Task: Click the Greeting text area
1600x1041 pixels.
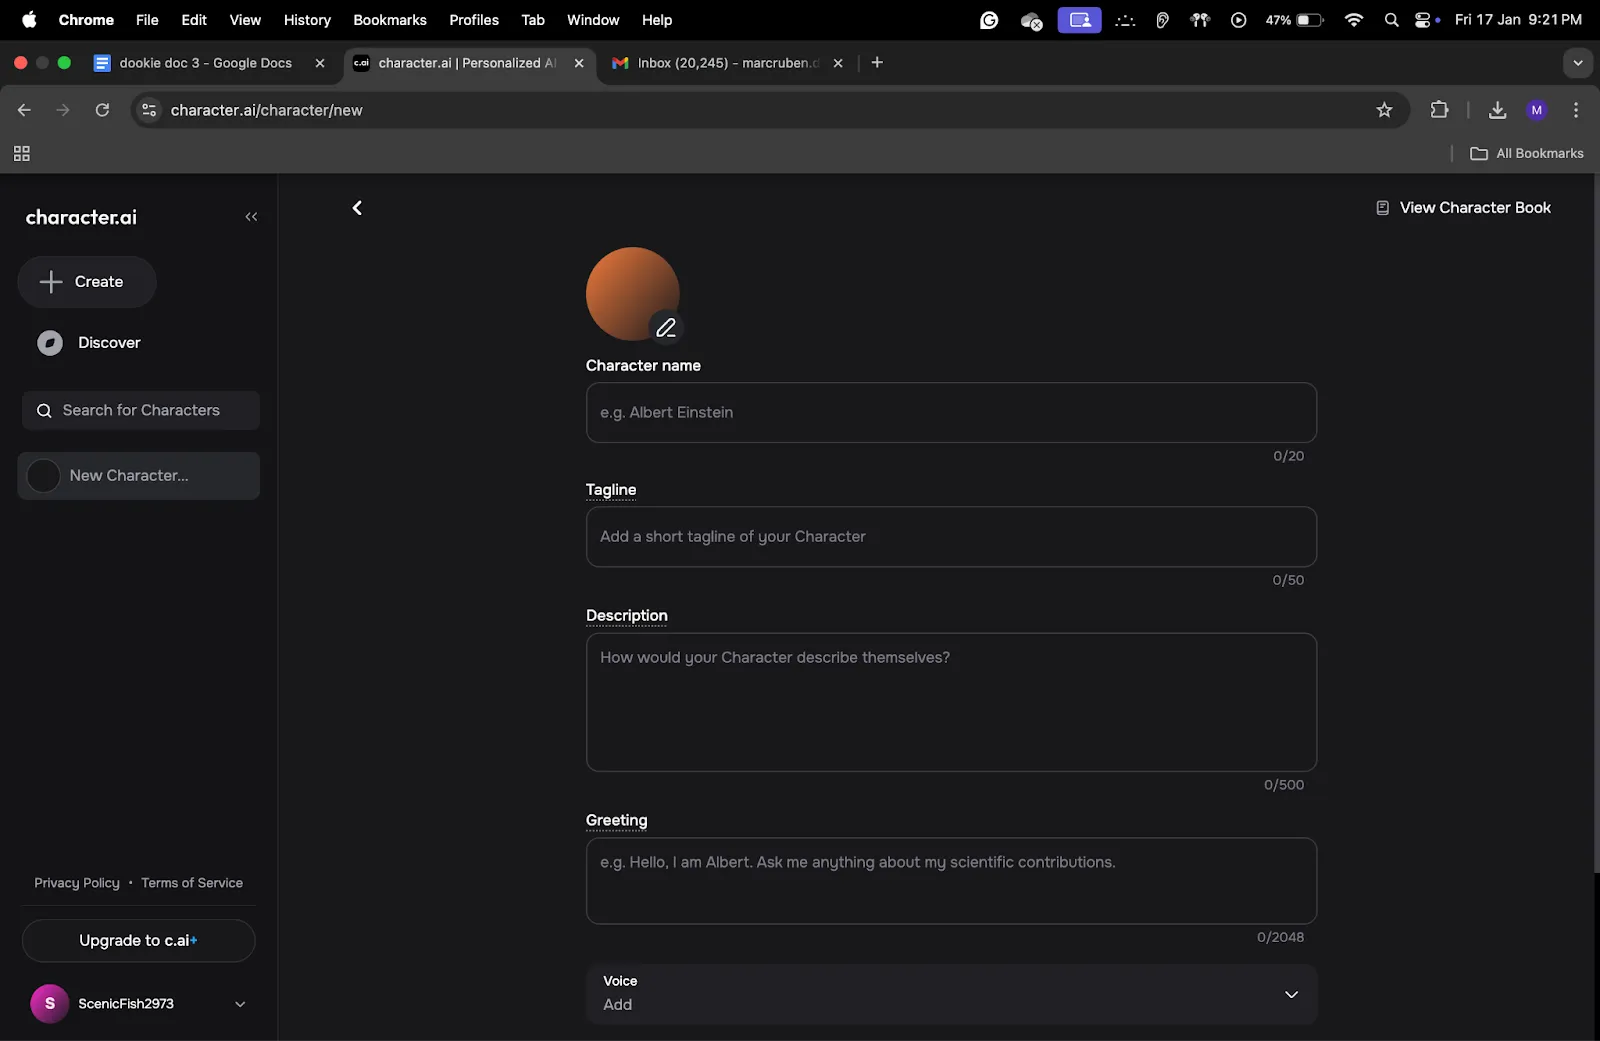Action: coord(951,881)
